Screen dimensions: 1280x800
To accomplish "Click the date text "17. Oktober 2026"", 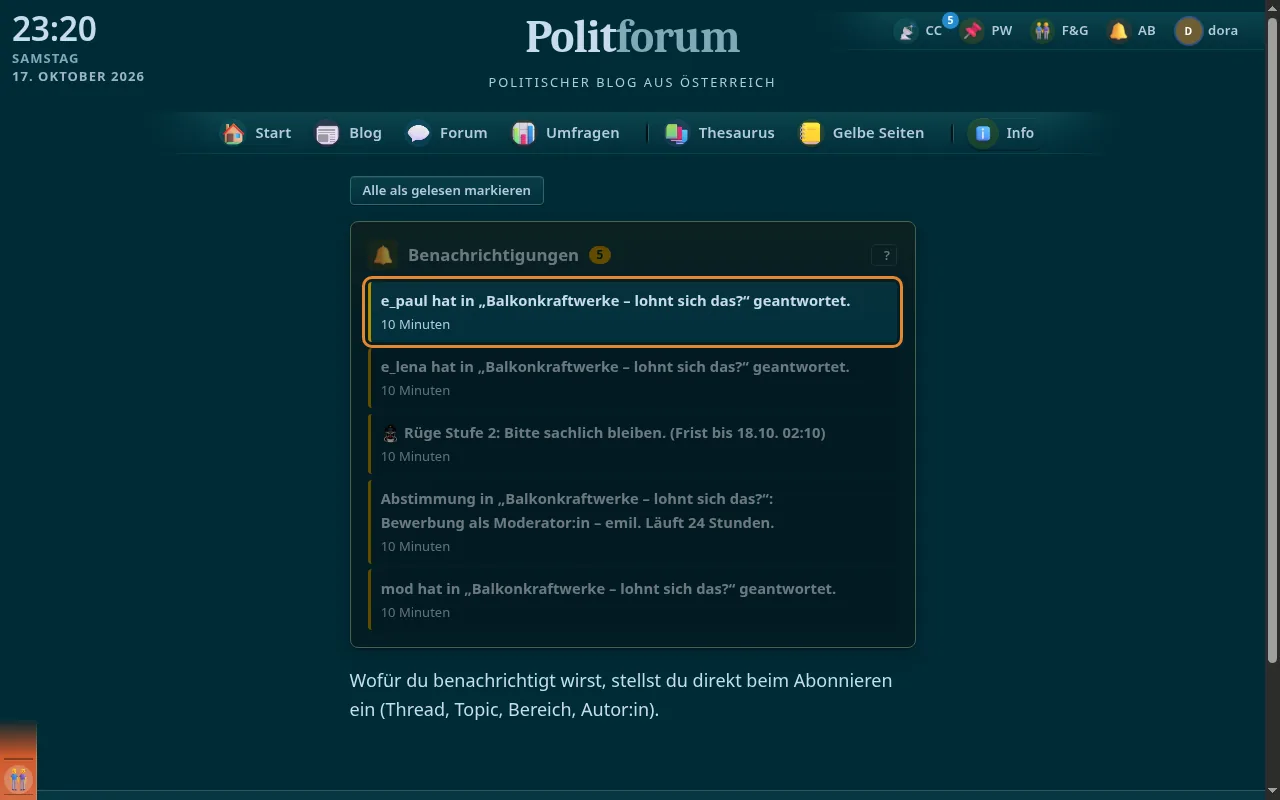I will pyautogui.click(x=78, y=77).
